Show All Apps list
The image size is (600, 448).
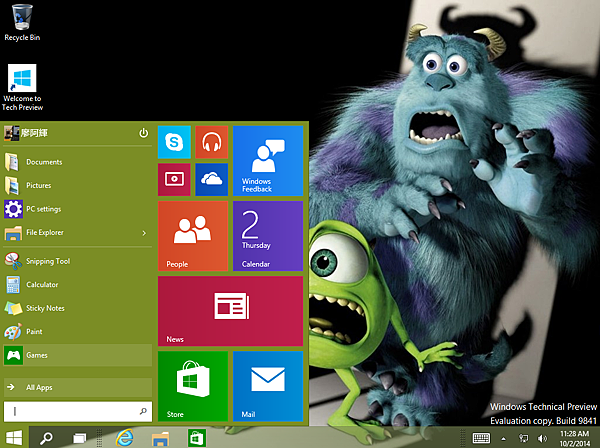[78, 388]
